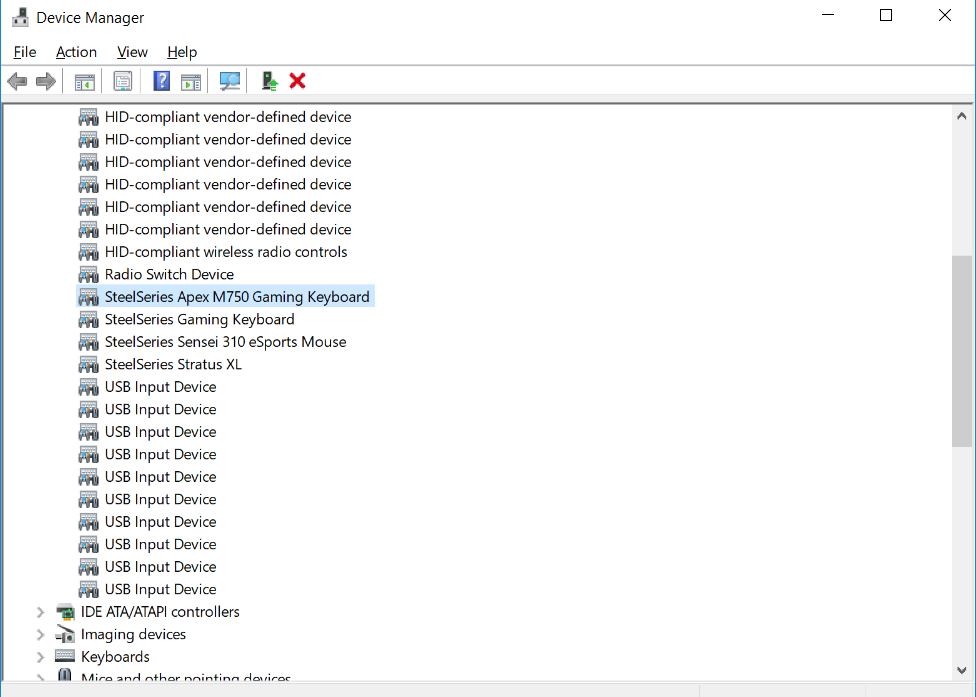
Task: Click the red X Uninstall device icon
Action: pos(298,81)
